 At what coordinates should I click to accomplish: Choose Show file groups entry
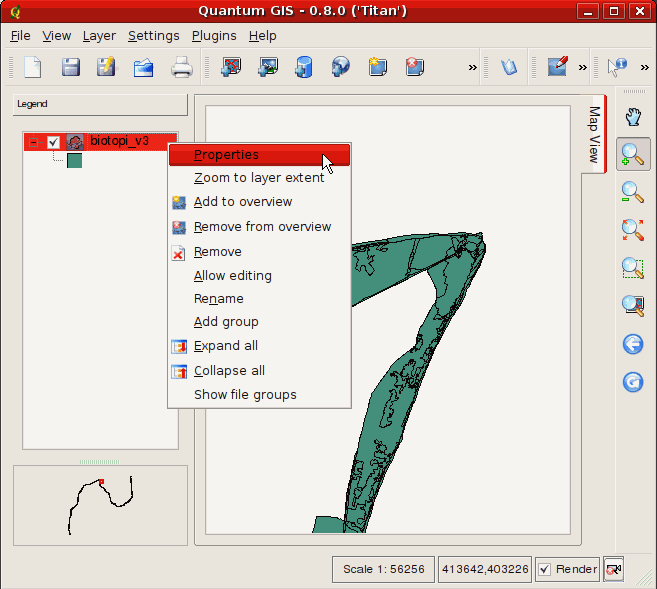click(259, 395)
